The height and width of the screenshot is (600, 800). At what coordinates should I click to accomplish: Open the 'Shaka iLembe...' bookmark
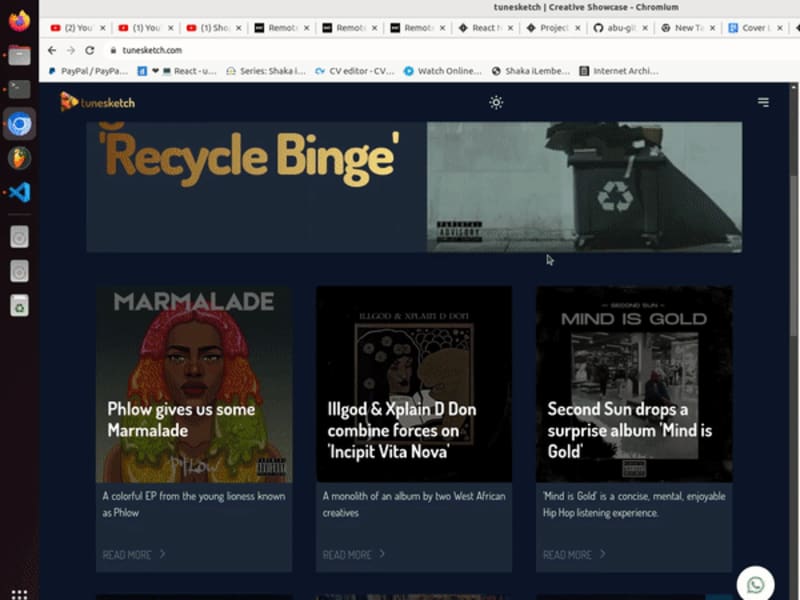click(531, 71)
